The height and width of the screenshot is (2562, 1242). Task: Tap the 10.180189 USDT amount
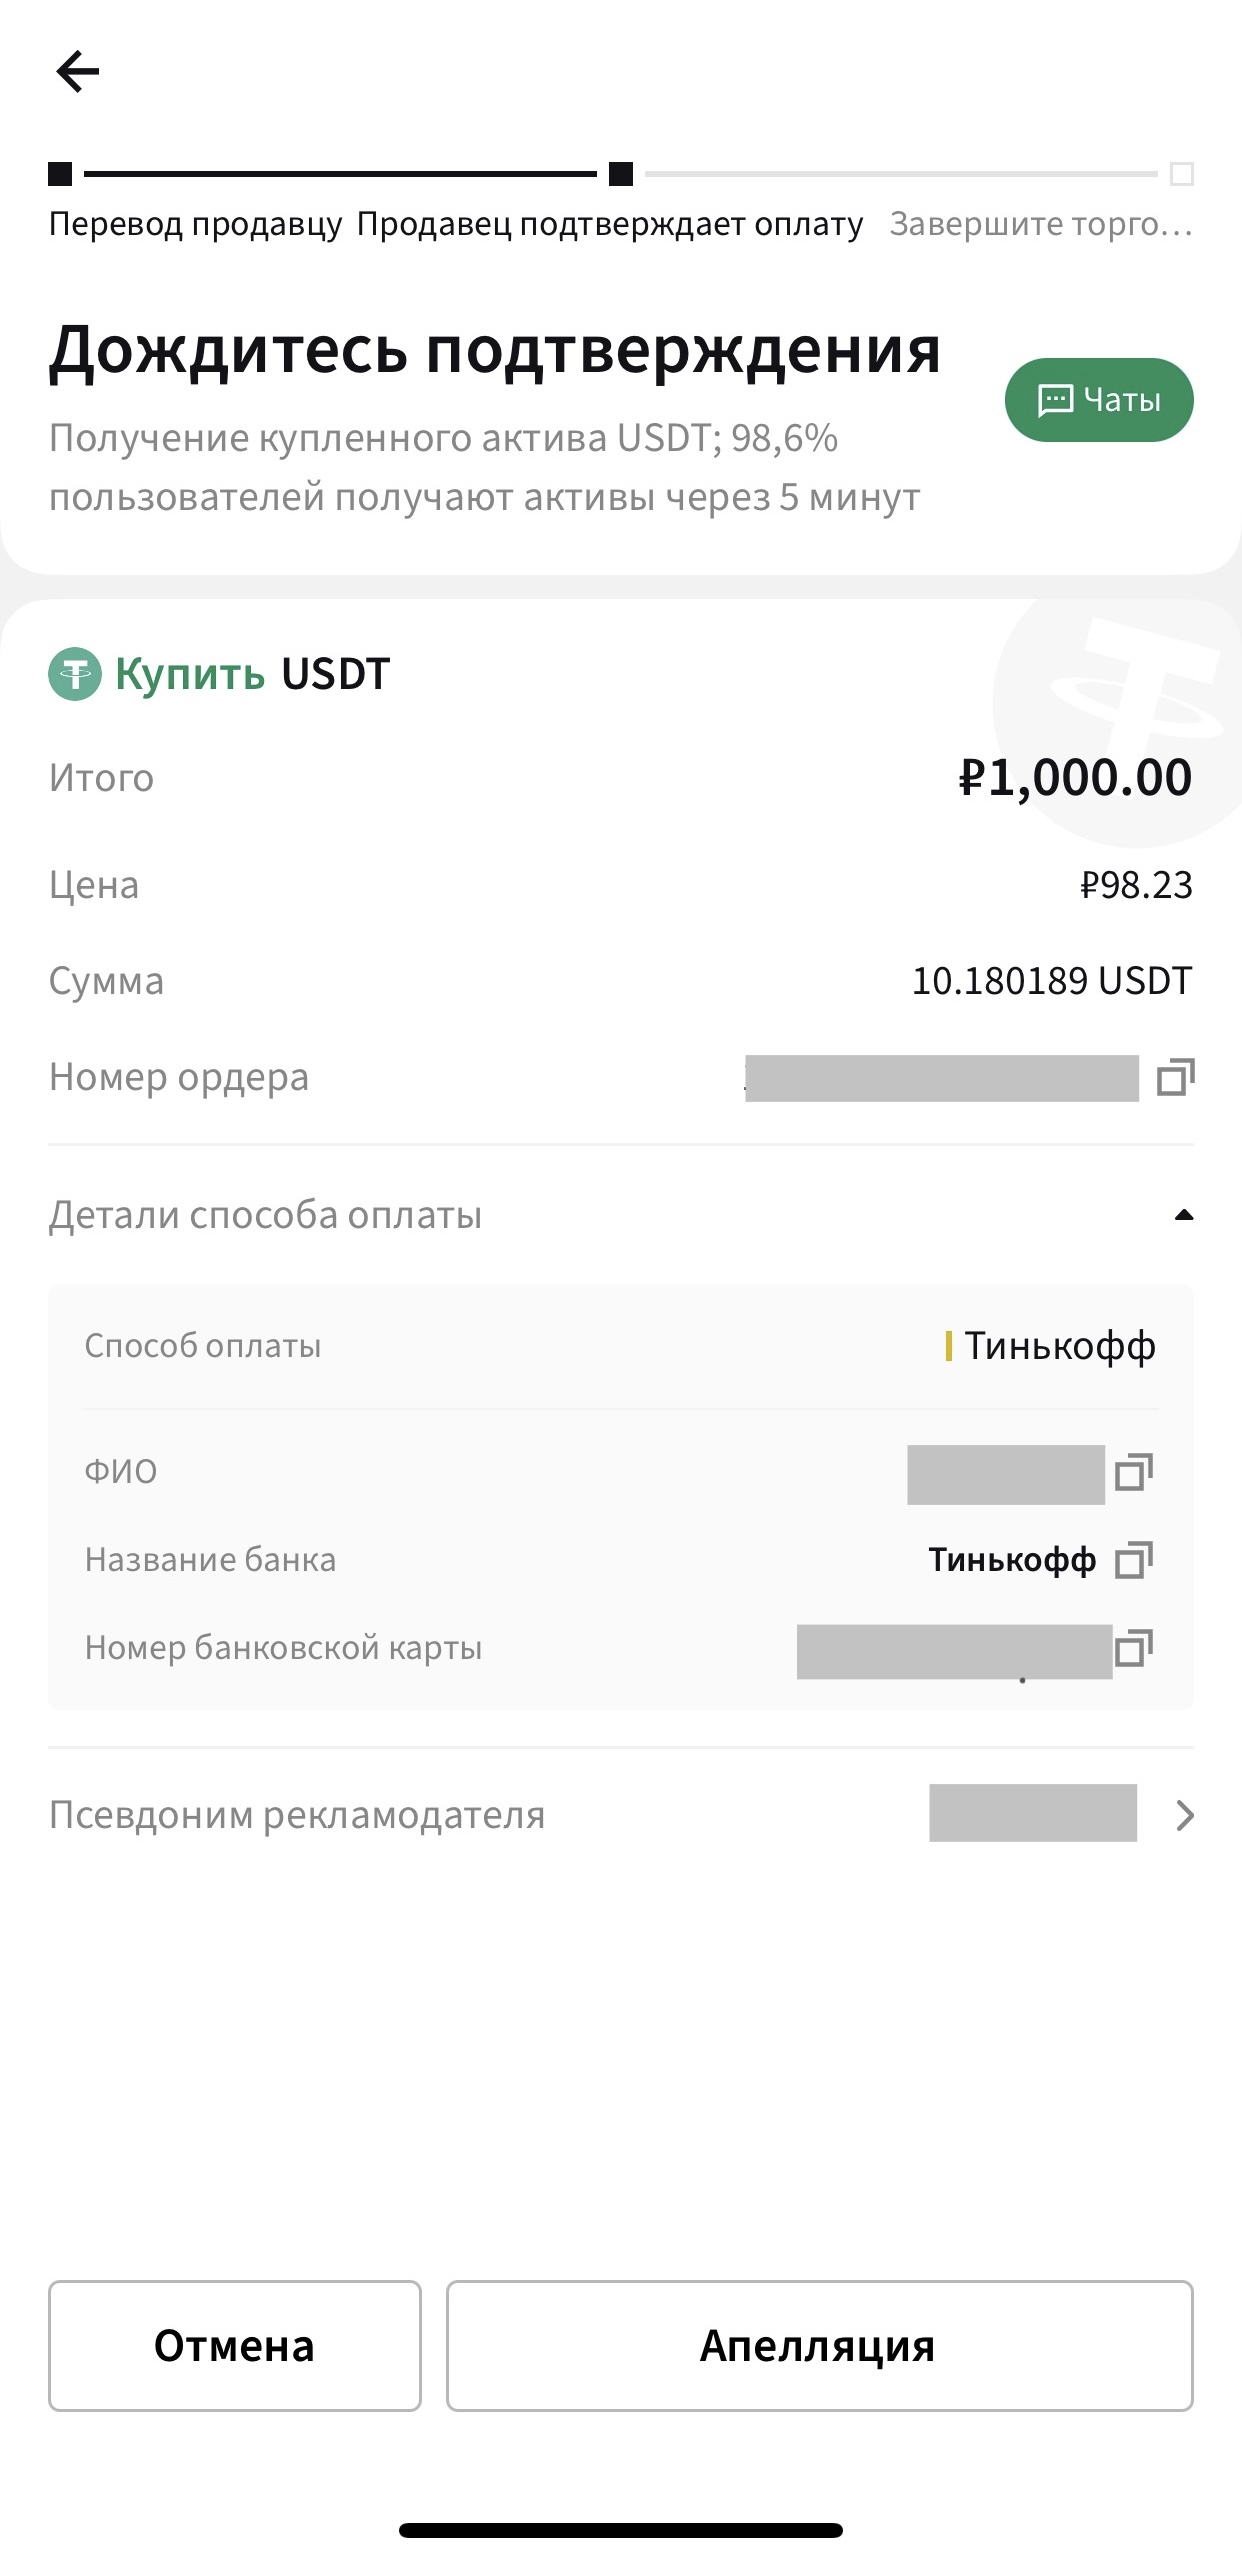click(x=1052, y=981)
